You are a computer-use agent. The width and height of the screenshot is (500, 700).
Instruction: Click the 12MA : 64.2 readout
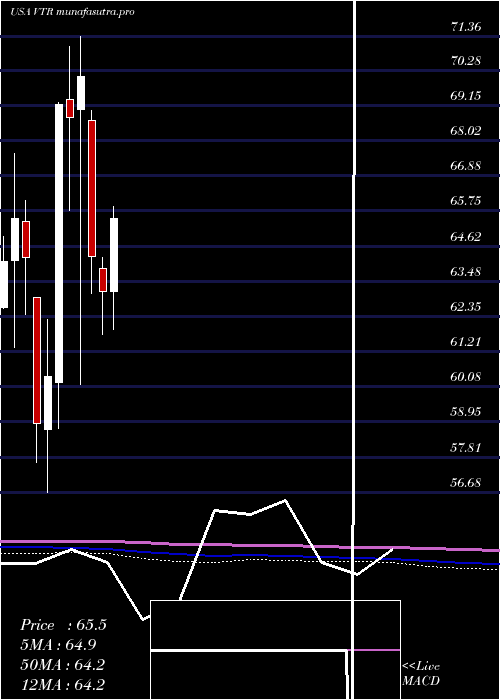pyautogui.click(x=62, y=685)
